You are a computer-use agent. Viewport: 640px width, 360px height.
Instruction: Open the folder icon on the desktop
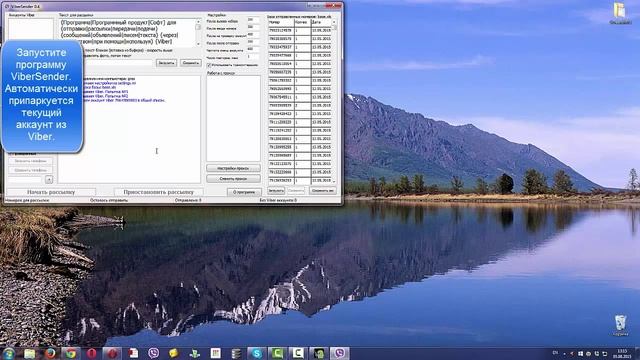[x=620, y=13]
